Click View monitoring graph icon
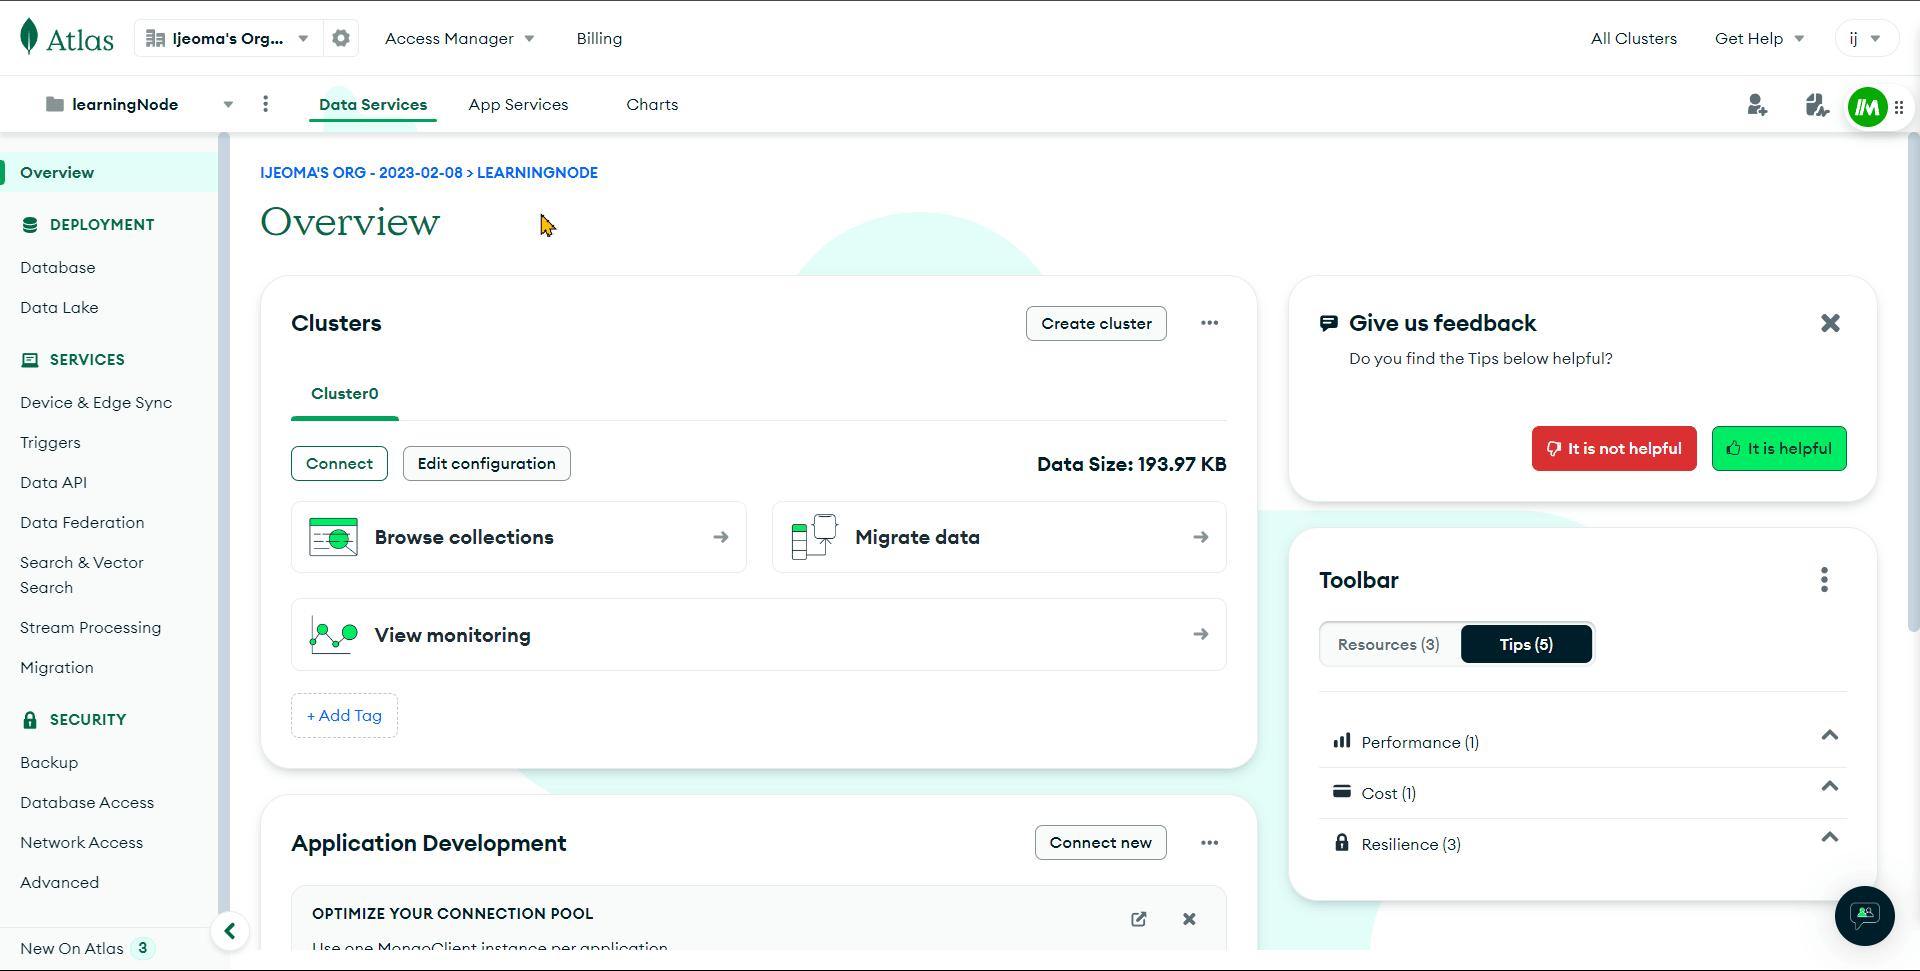 [333, 635]
